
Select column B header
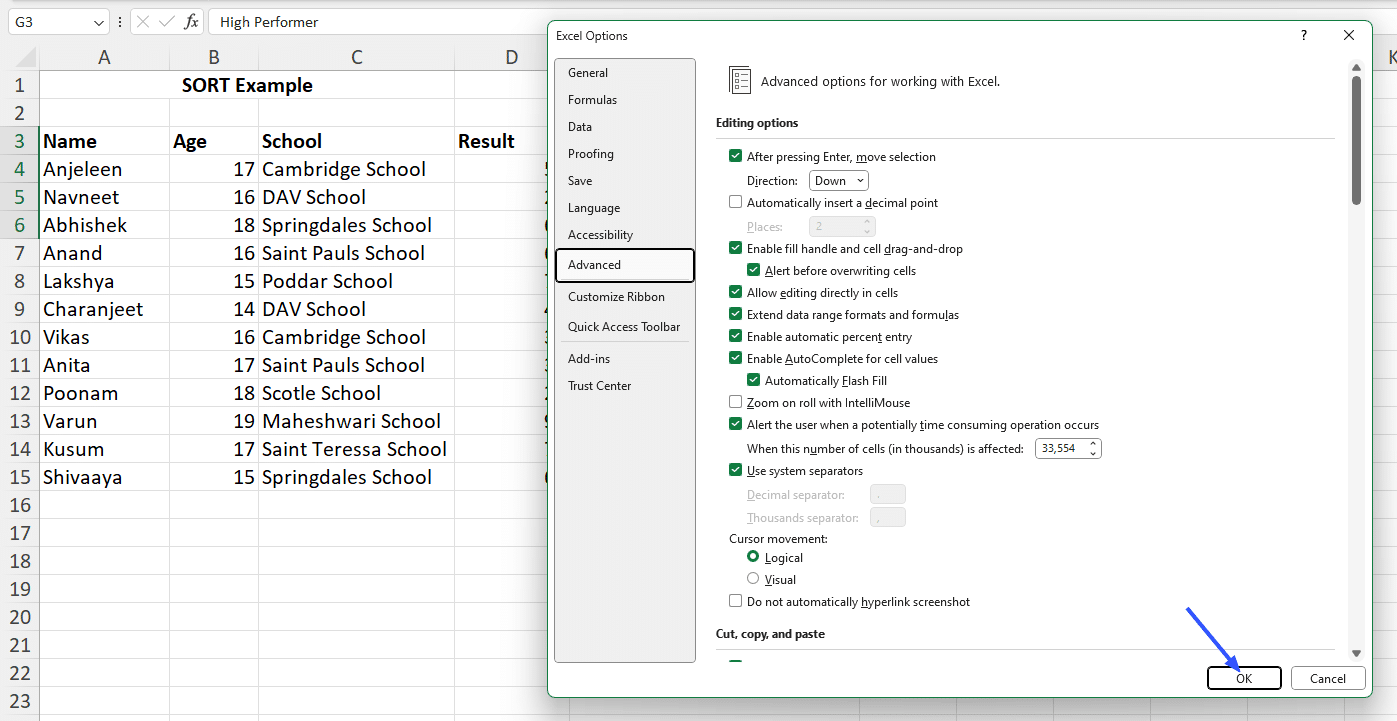[x=214, y=58]
